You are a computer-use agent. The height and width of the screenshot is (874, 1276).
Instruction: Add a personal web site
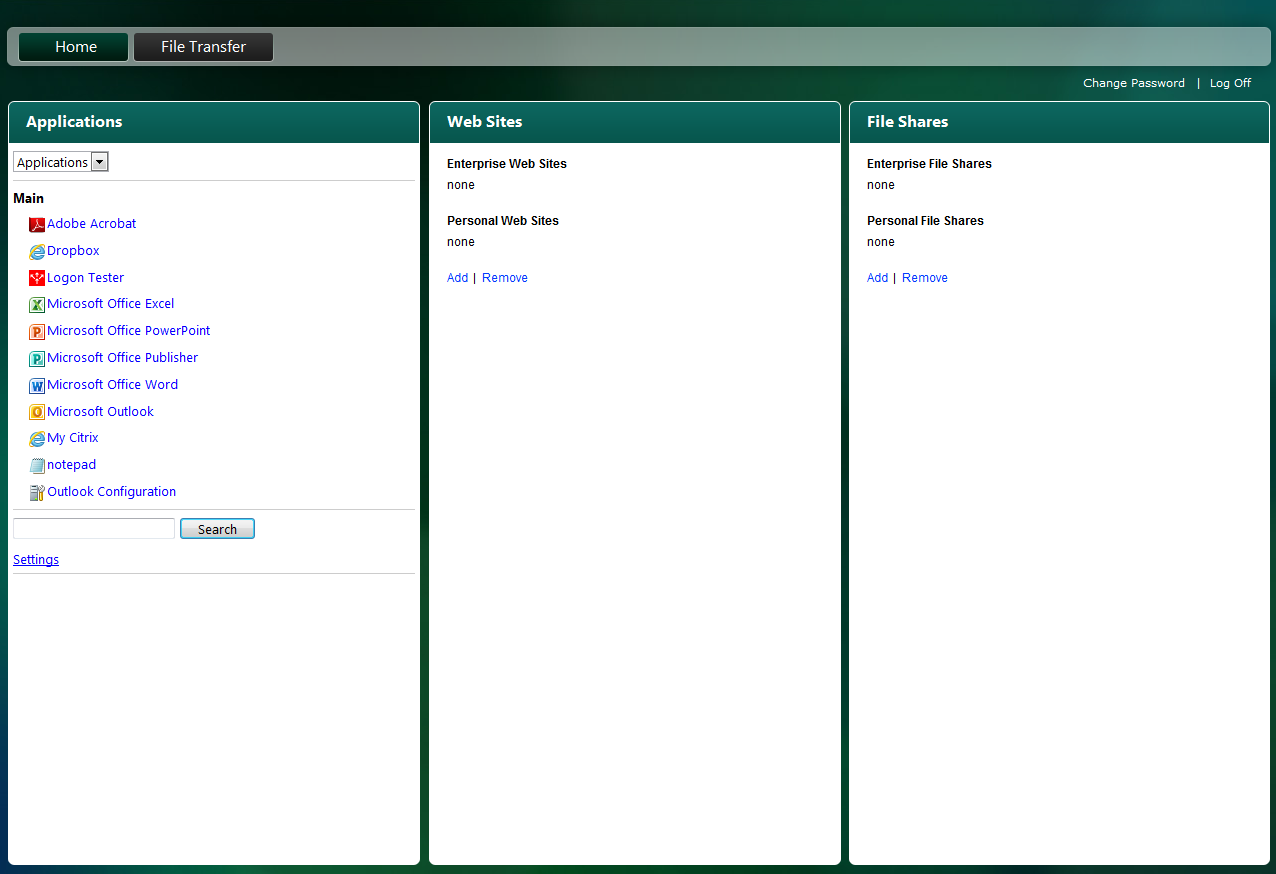[457, 278]
